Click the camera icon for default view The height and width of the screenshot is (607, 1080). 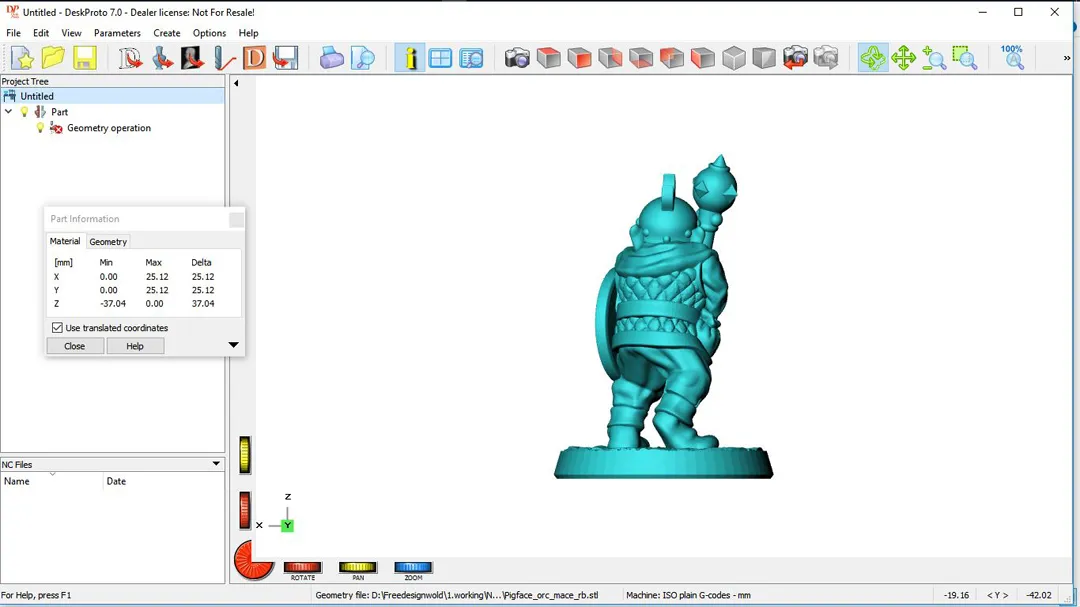517,58
